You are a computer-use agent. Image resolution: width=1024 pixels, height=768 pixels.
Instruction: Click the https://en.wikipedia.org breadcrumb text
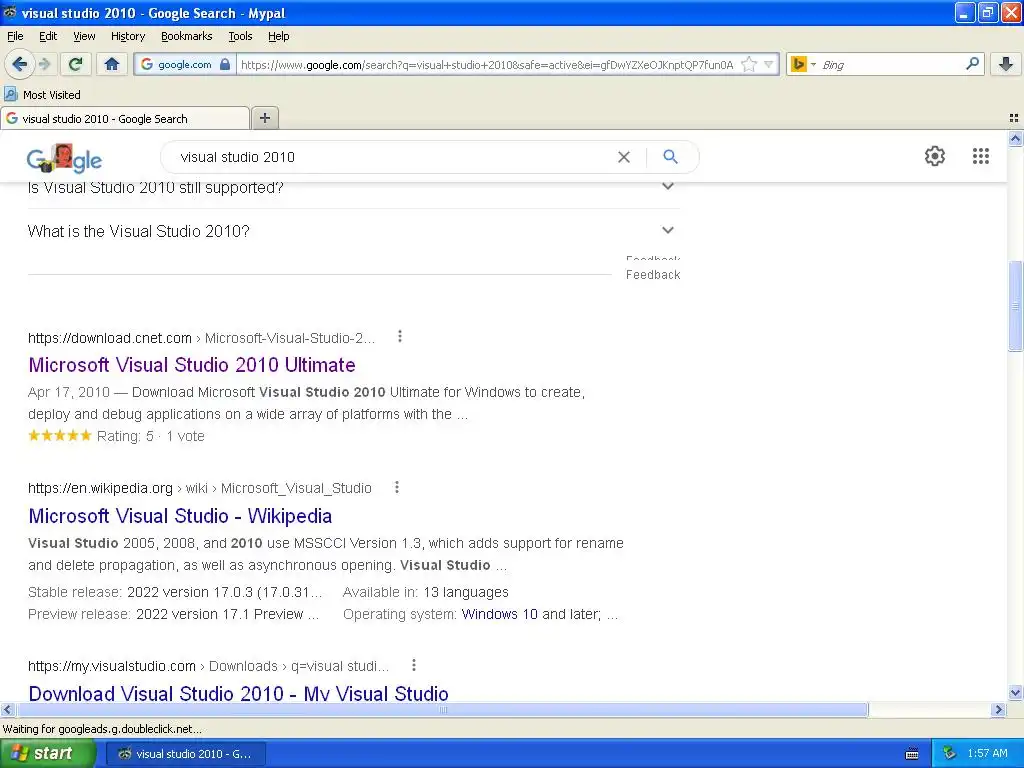click(100, 488)
